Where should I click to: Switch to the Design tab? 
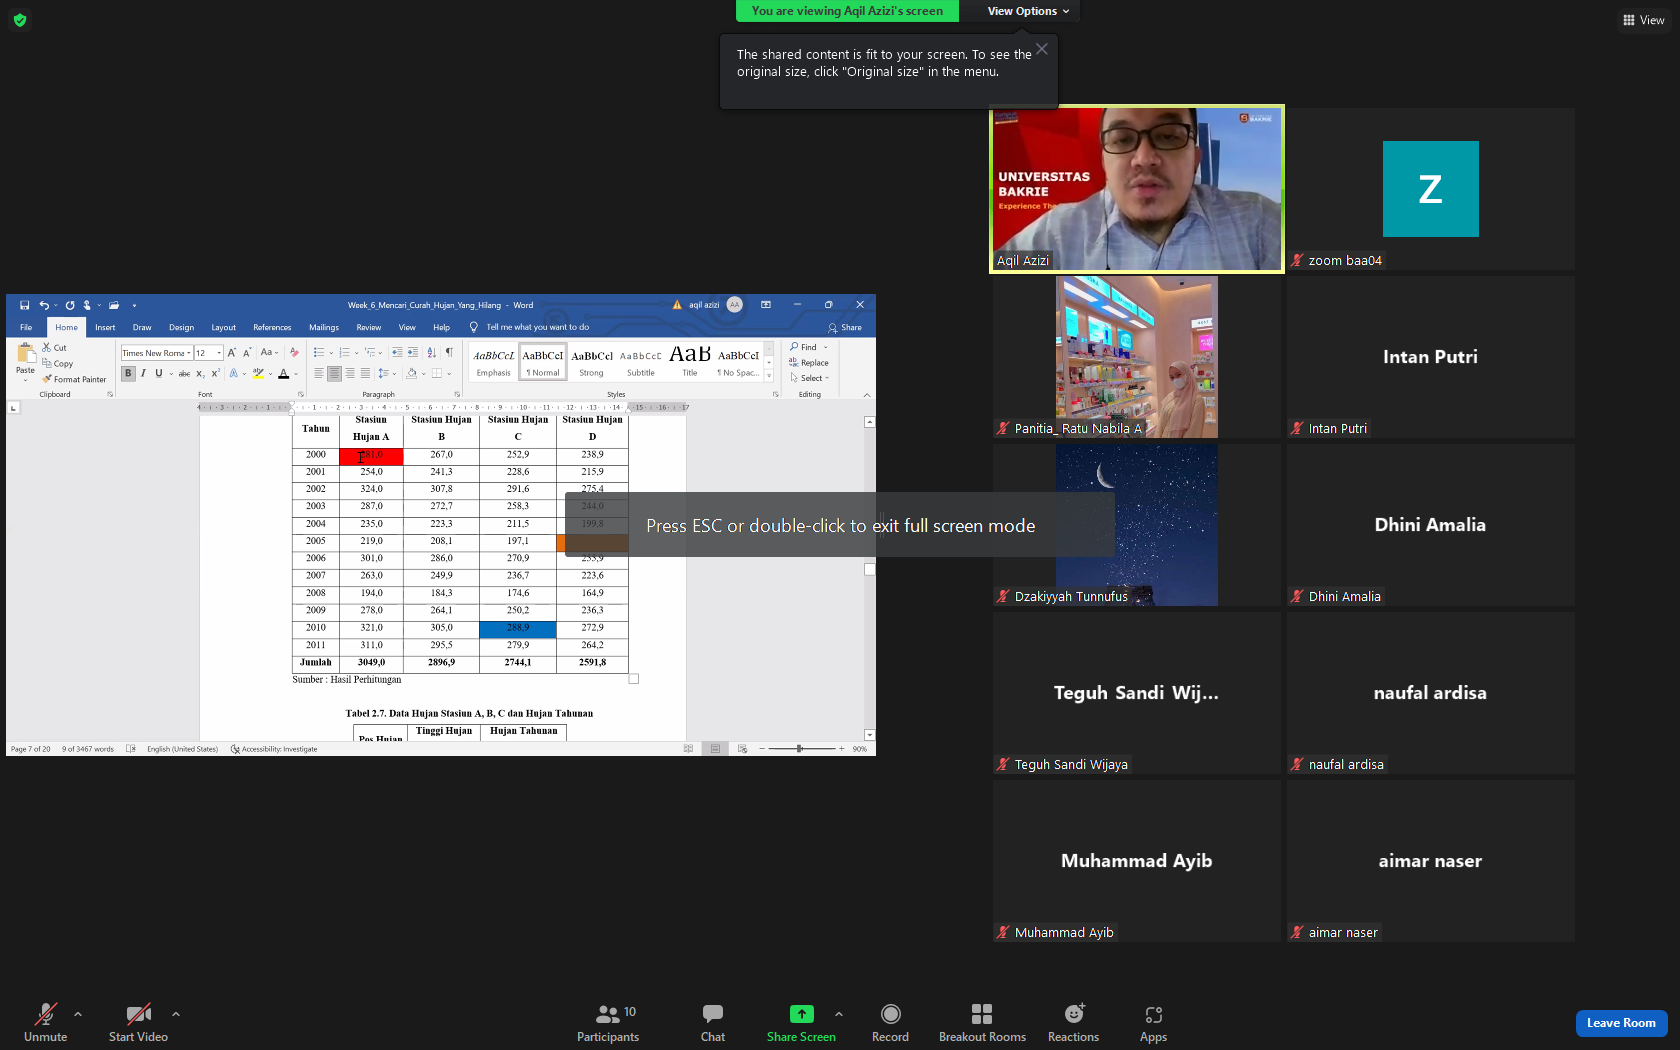point(181,328)
